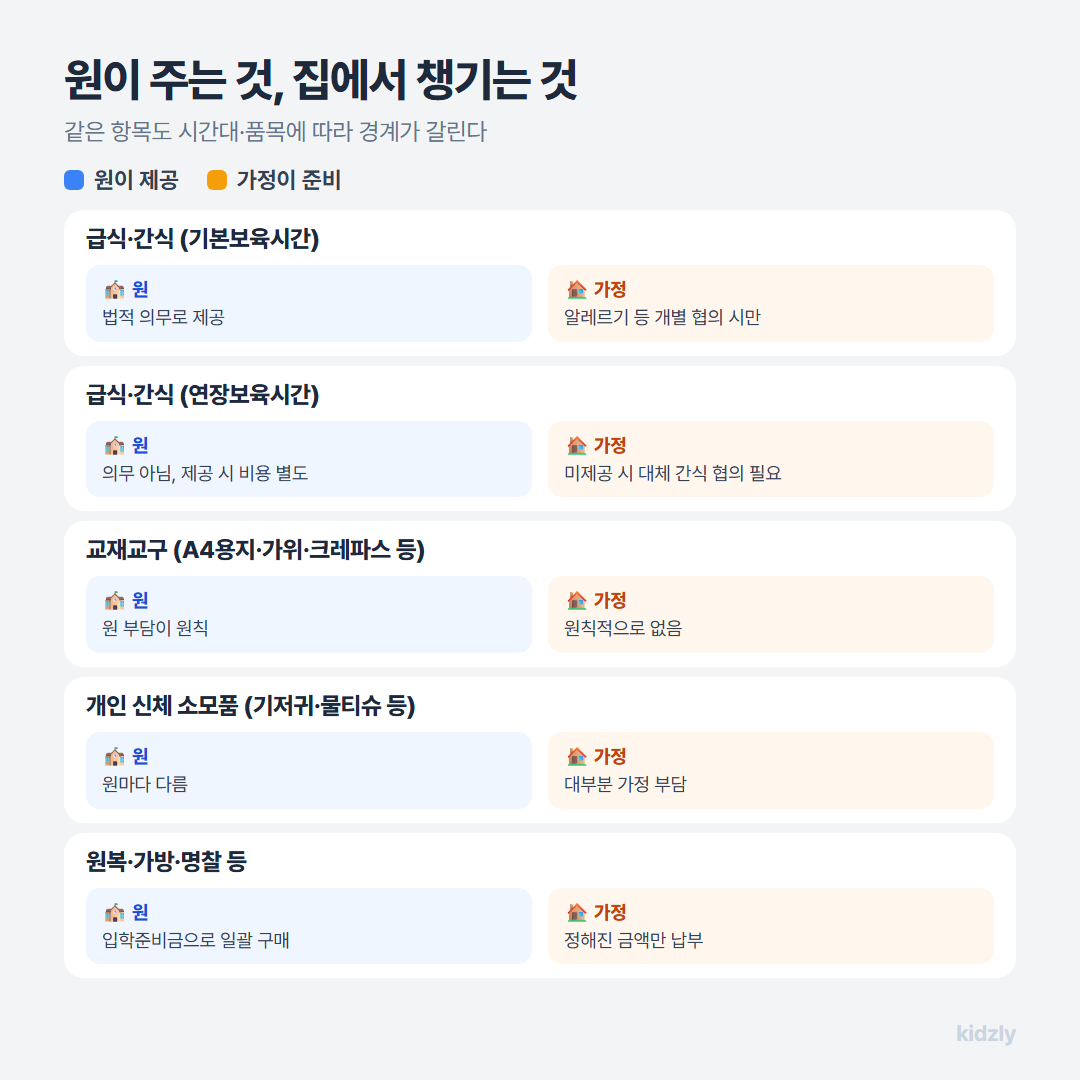Image resolution: width=1080 pixels, height=1080 pixels.
Task: Click the school icon in 연장보육시간 원 card
Action: (114, 446)
